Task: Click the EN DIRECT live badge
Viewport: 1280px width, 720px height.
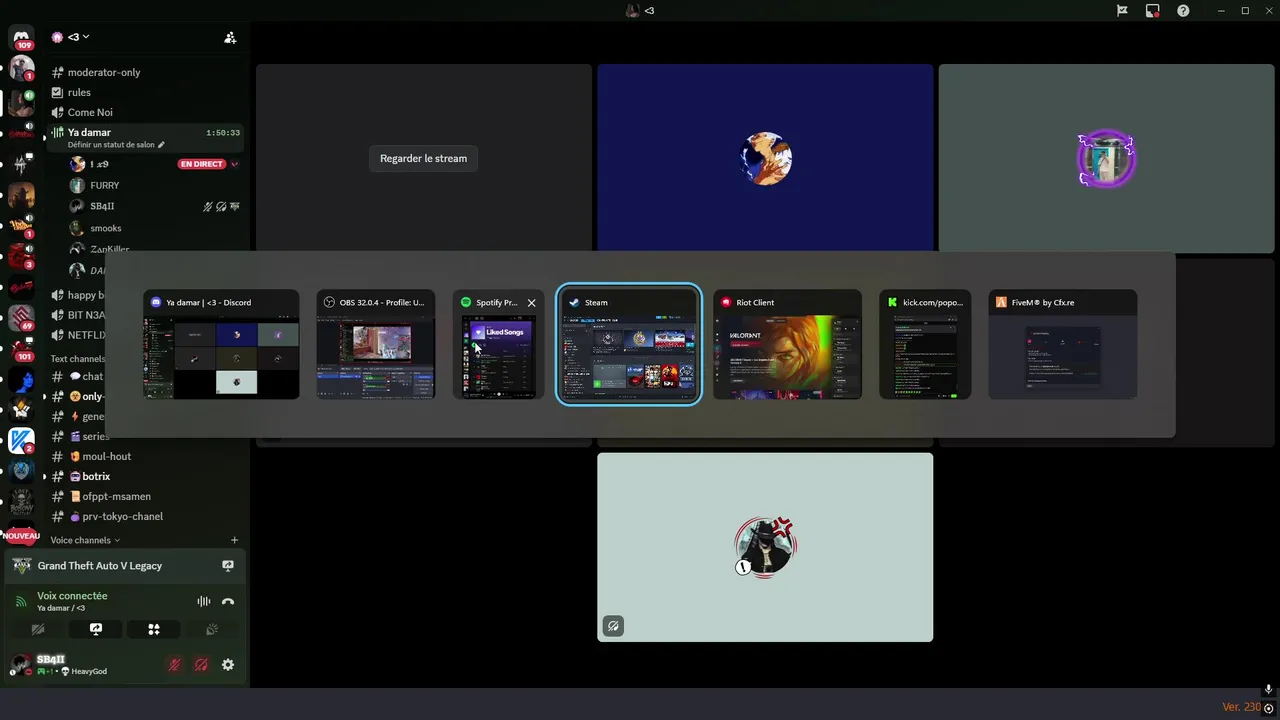Action: click(x=202, y=164)
